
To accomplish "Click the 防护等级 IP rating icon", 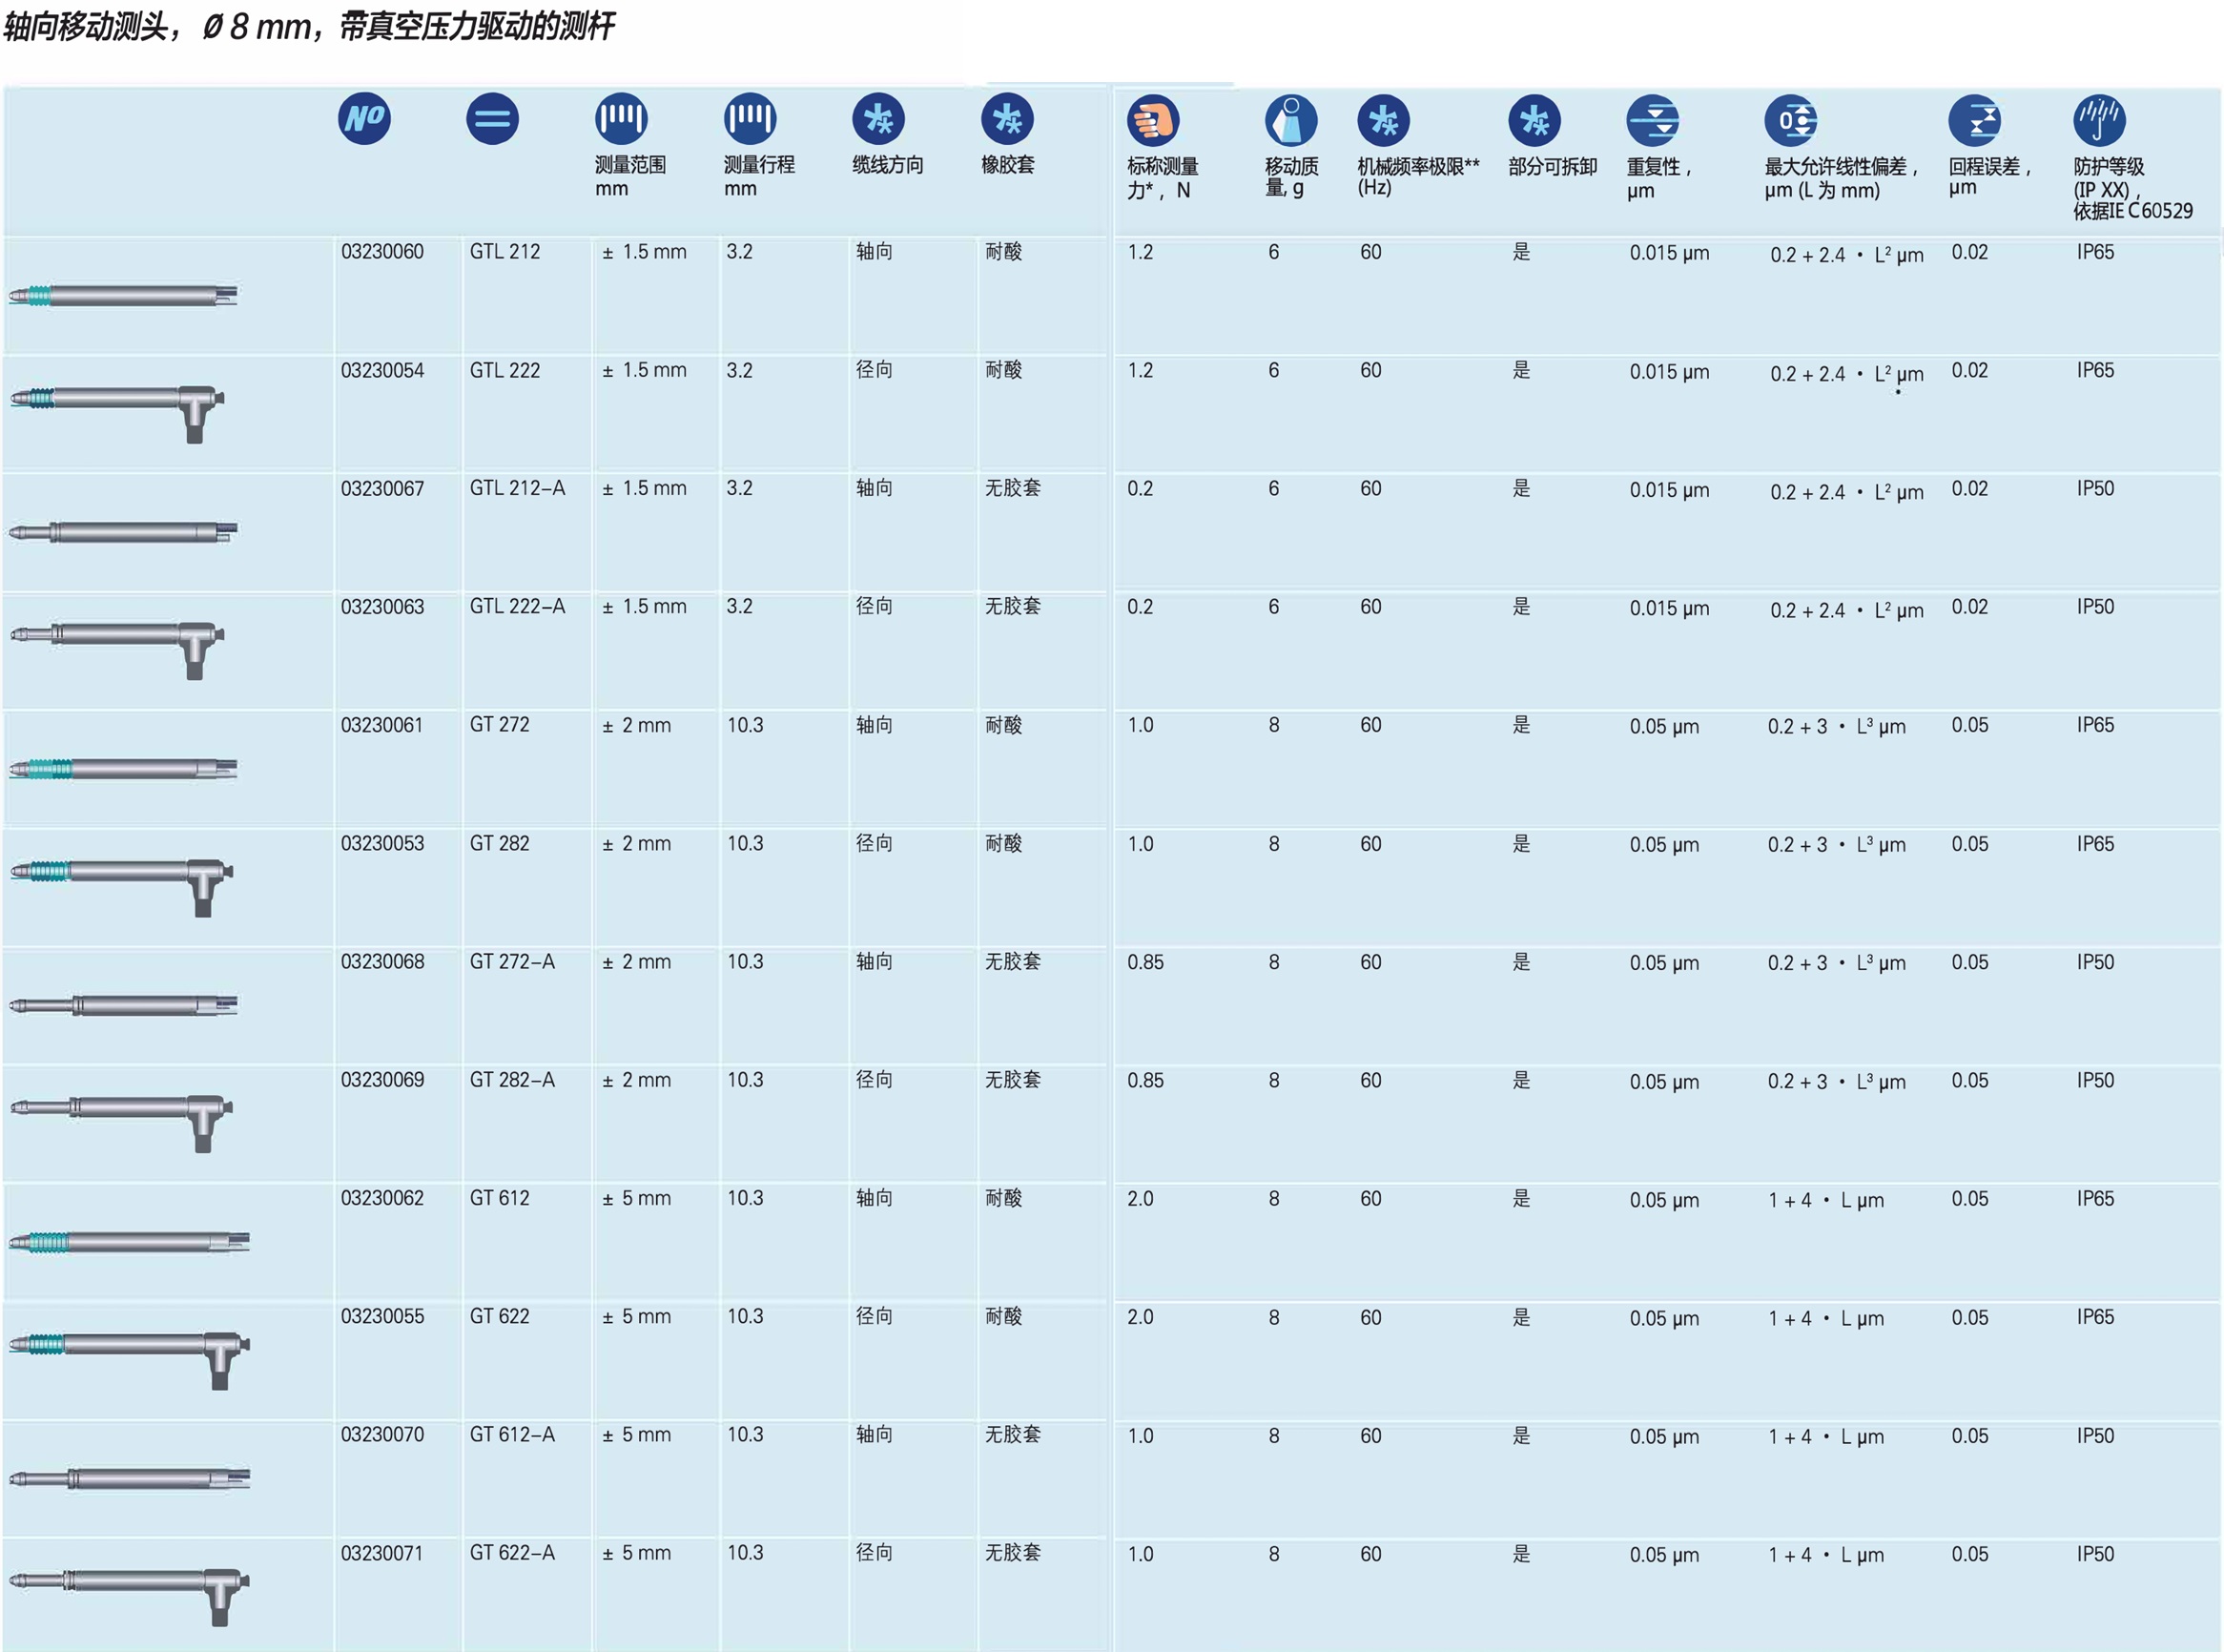I will [x=2099, y=121].
